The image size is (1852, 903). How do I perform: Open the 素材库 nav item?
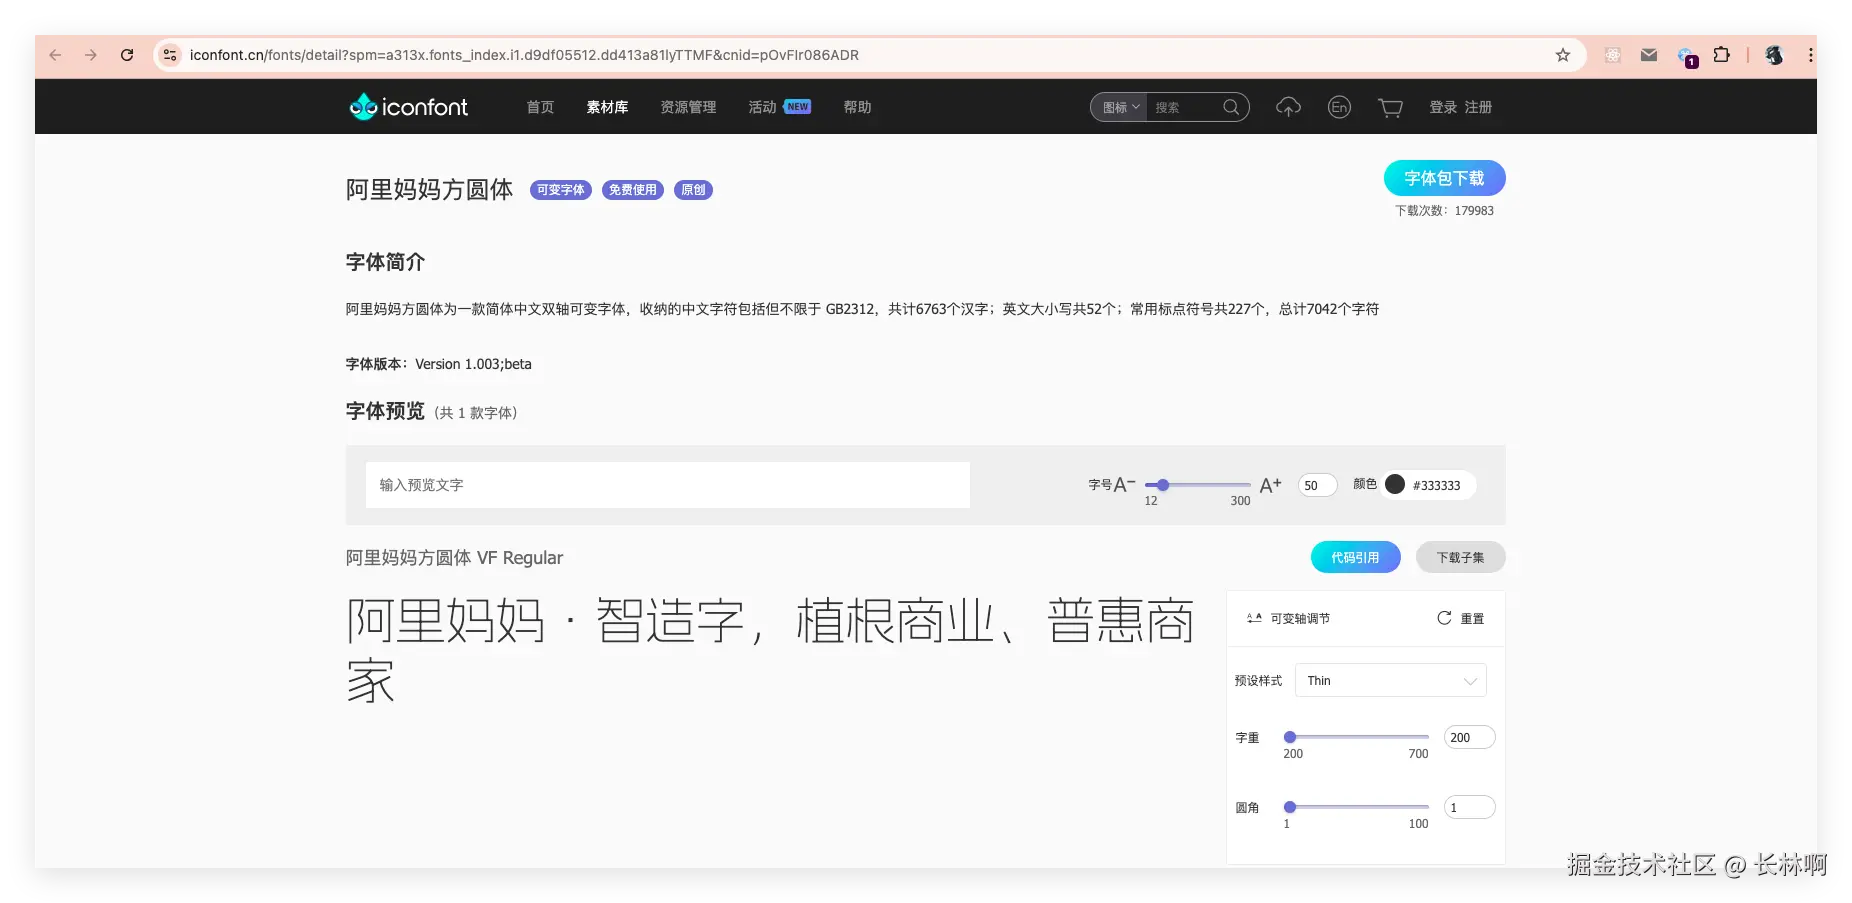coord(607,107)
